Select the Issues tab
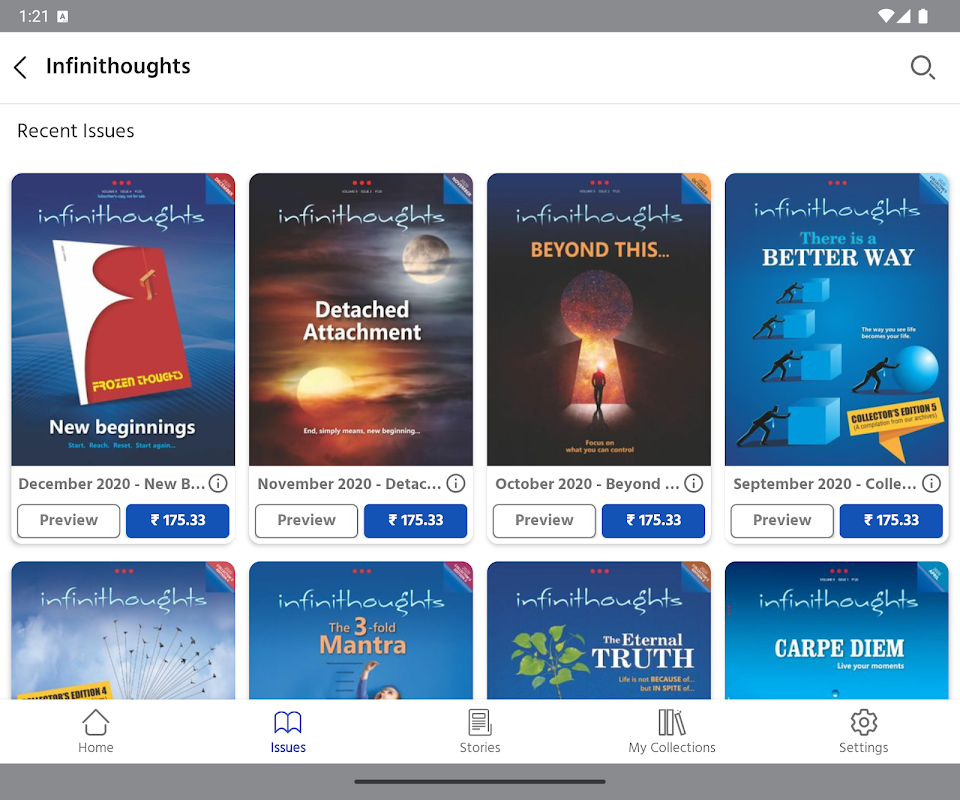The image size is (960, 800). coord(288,731)
